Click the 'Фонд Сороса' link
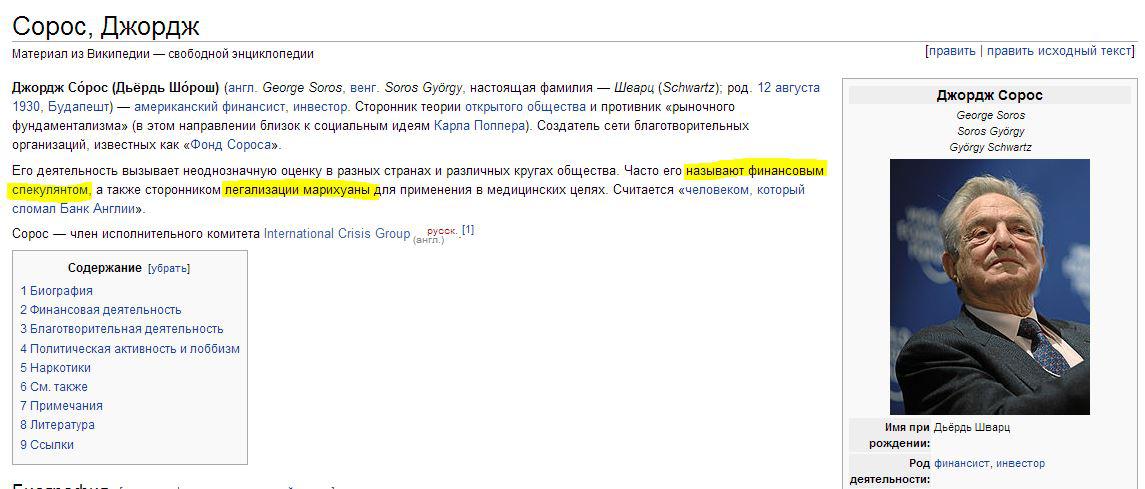Screen dimensions: 1145x489 pos(232,145)
